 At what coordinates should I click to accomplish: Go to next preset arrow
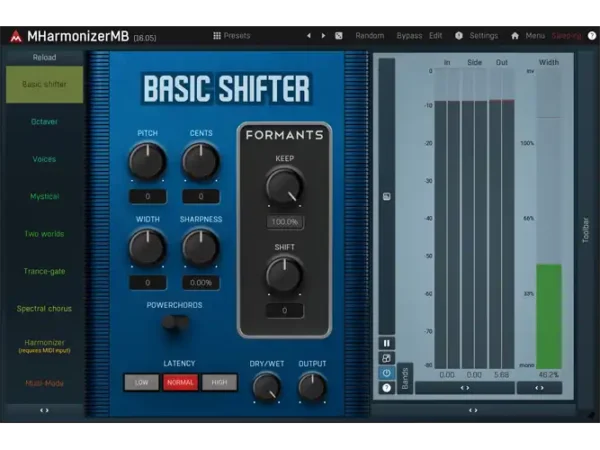coord(323,36)
